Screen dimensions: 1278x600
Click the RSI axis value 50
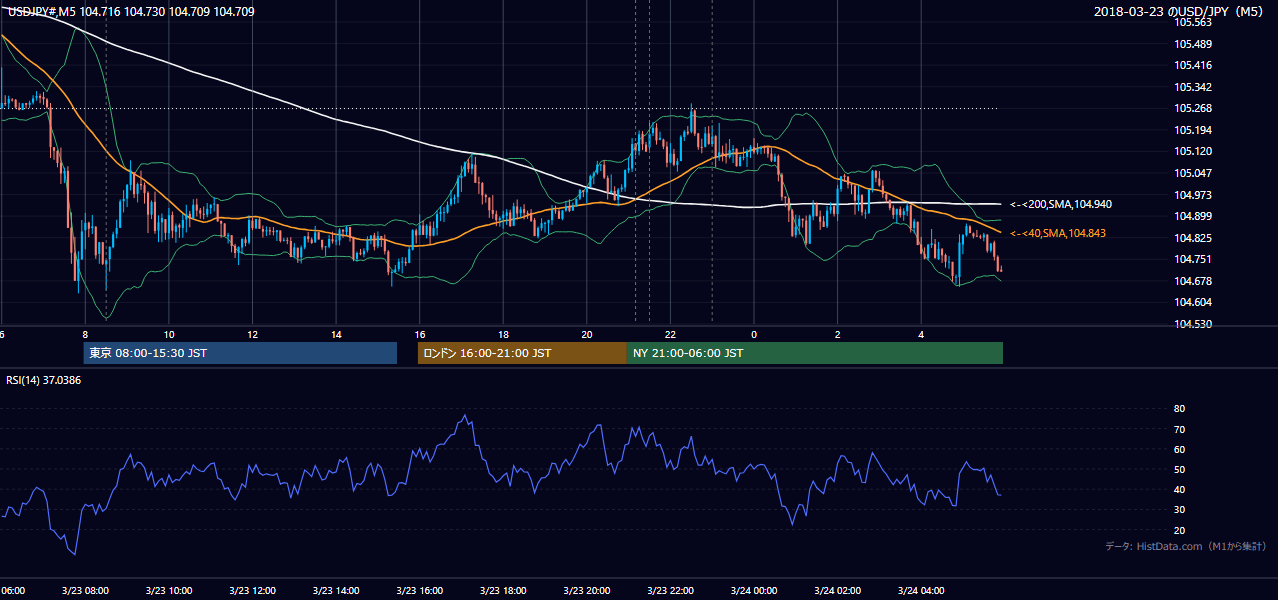[1179, 470]
